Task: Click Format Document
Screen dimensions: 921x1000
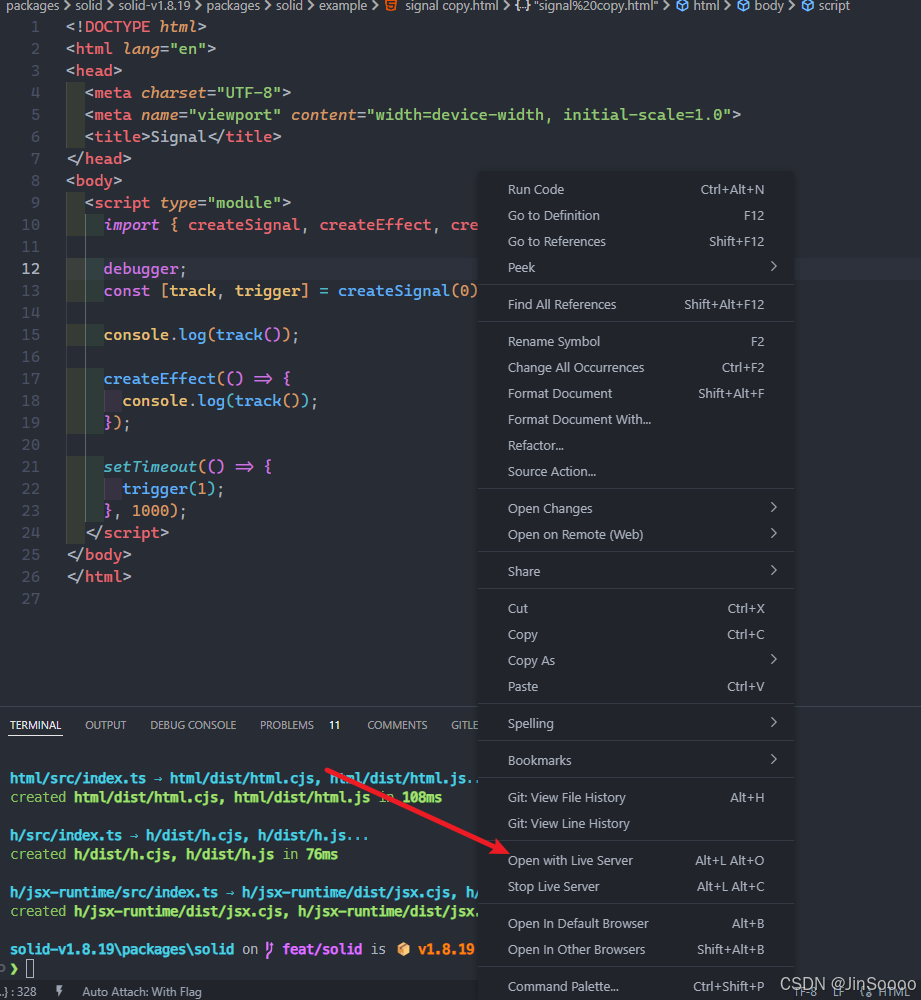Action: pos(635,394)
